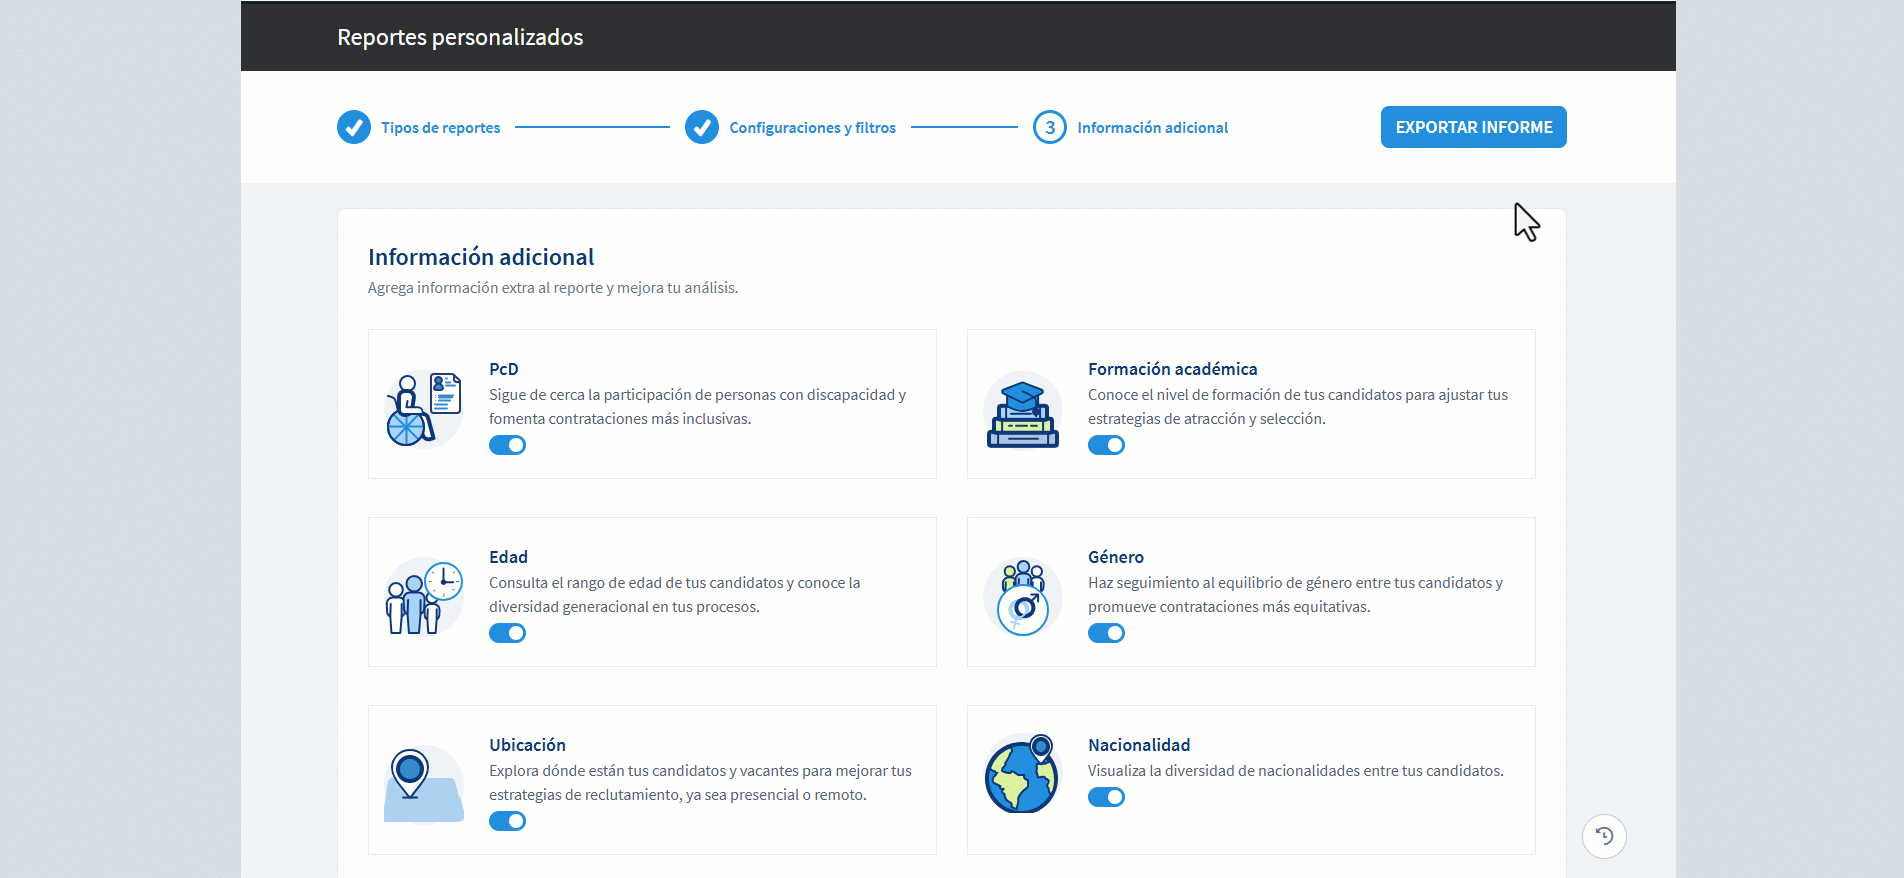Image resolution: width=1904 pixels, height=878 pixels.
Task: Click 'Consulta el rango de edad' description
Action: pyautogui.click(x=674, y=595)
